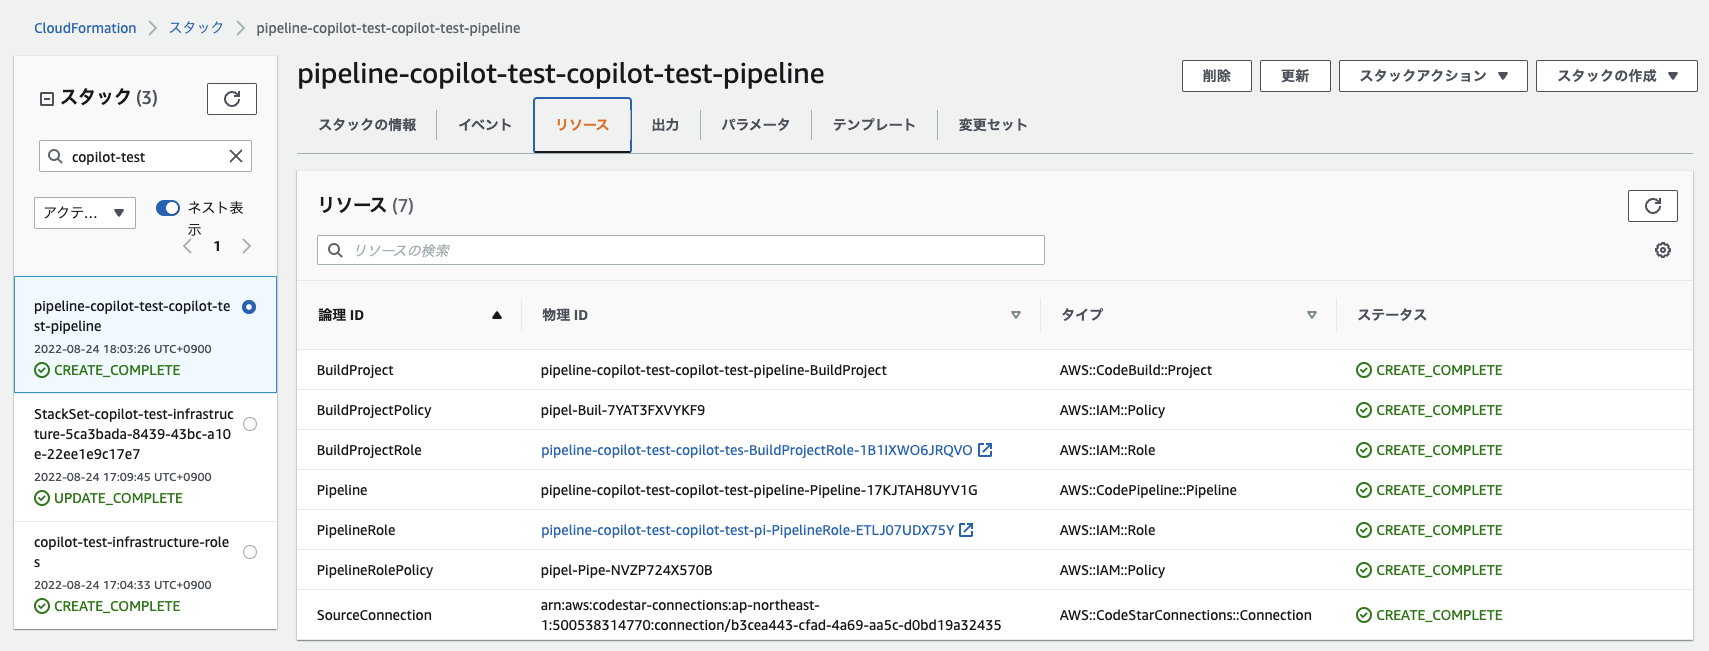The width and height of the screenshot is (1709, 651).
Task: Go to next page of stacks
Action: tap(246, 246)
